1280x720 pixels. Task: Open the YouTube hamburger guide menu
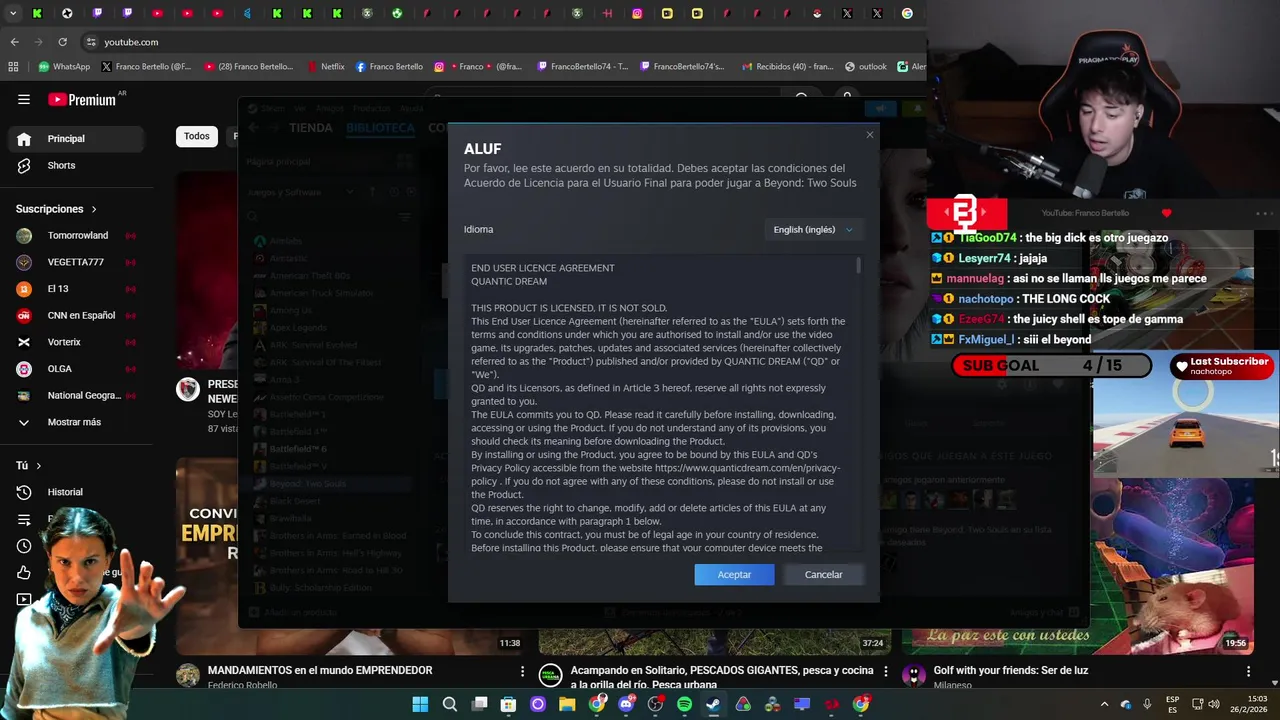click(x=24, y=99)
